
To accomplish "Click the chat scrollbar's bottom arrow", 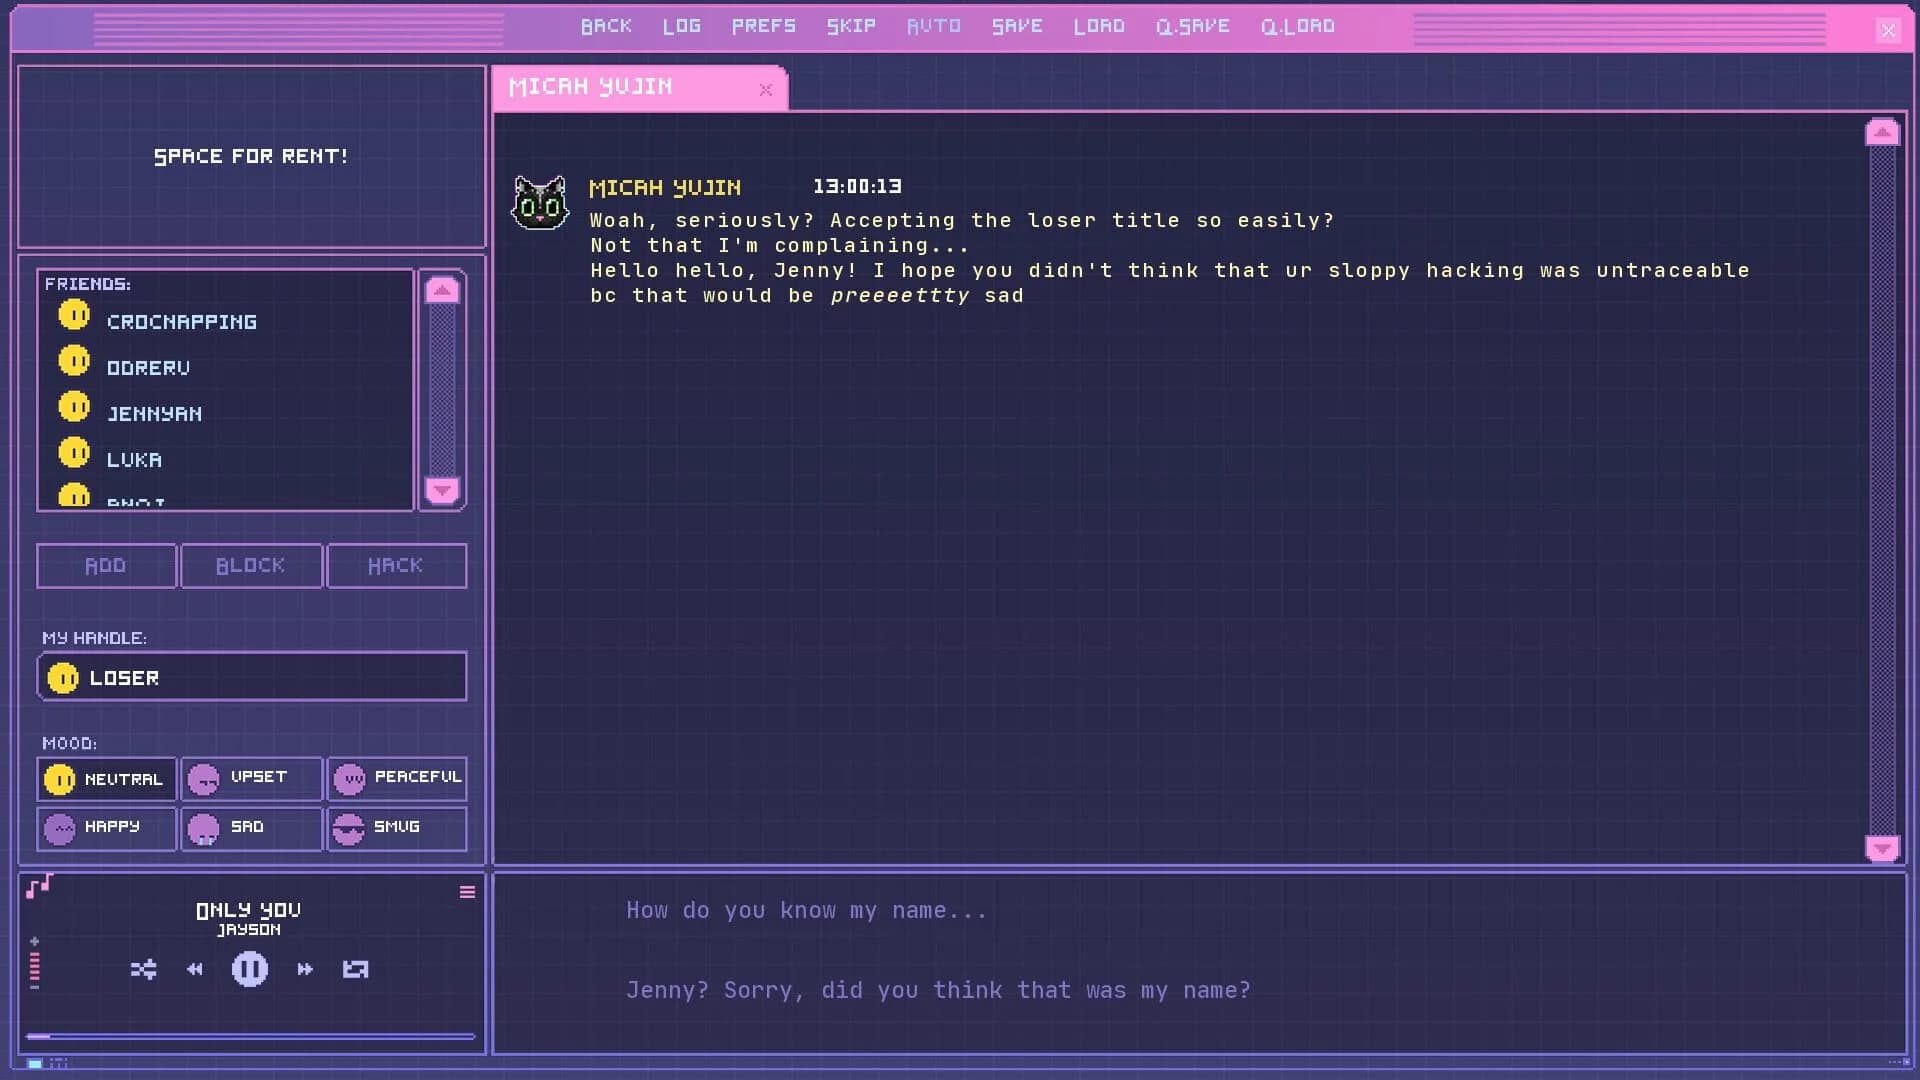I will [1883, 847].
